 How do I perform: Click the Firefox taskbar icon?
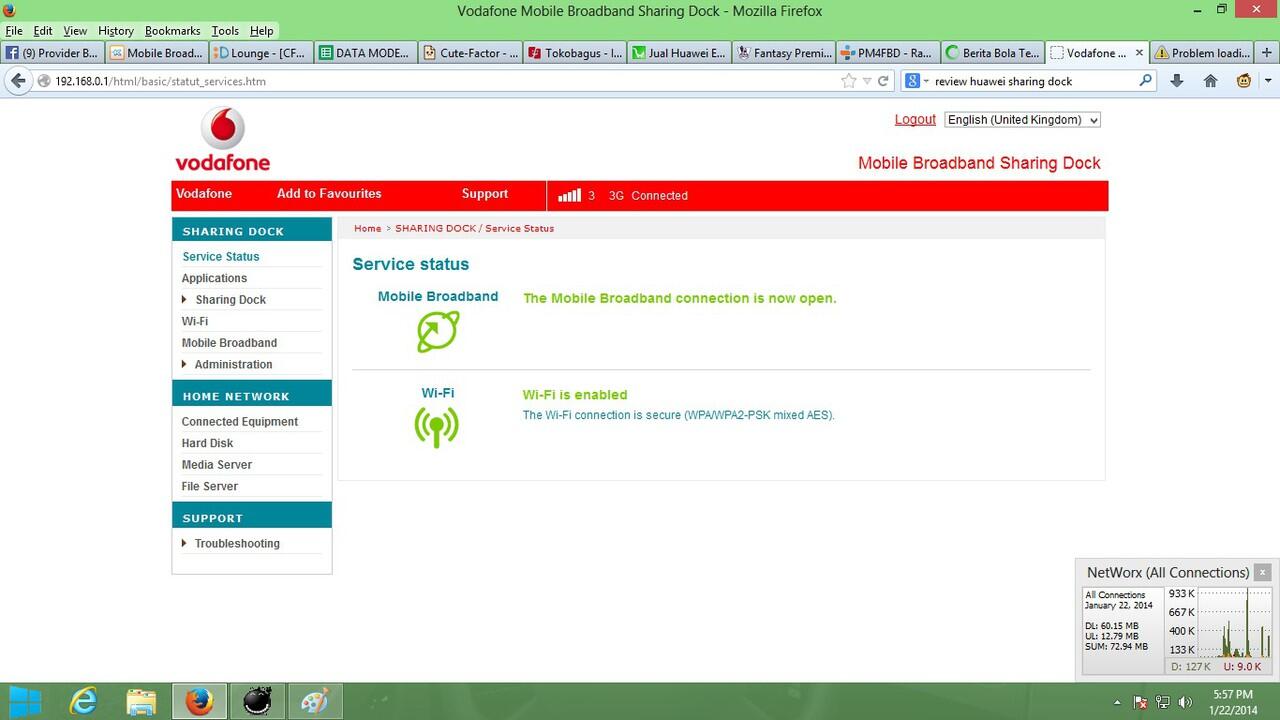[x=199, y=702]
